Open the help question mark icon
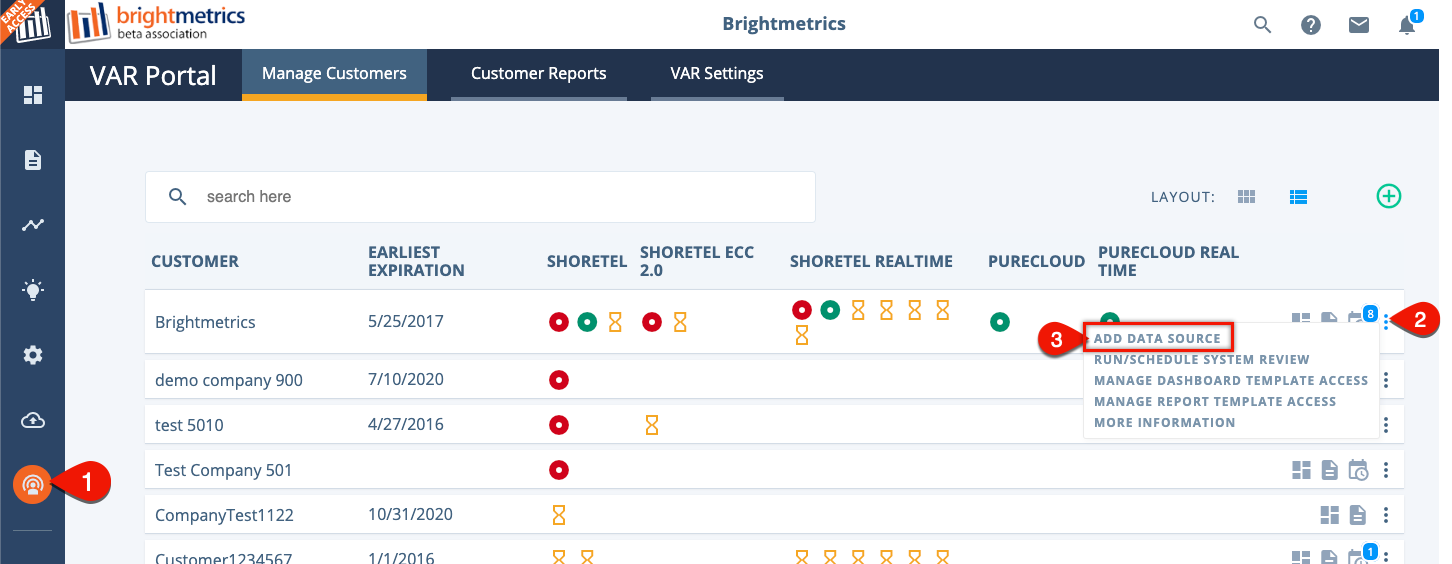The height and width of the screenshot is (564, 1452). [x=1311, y=25]
